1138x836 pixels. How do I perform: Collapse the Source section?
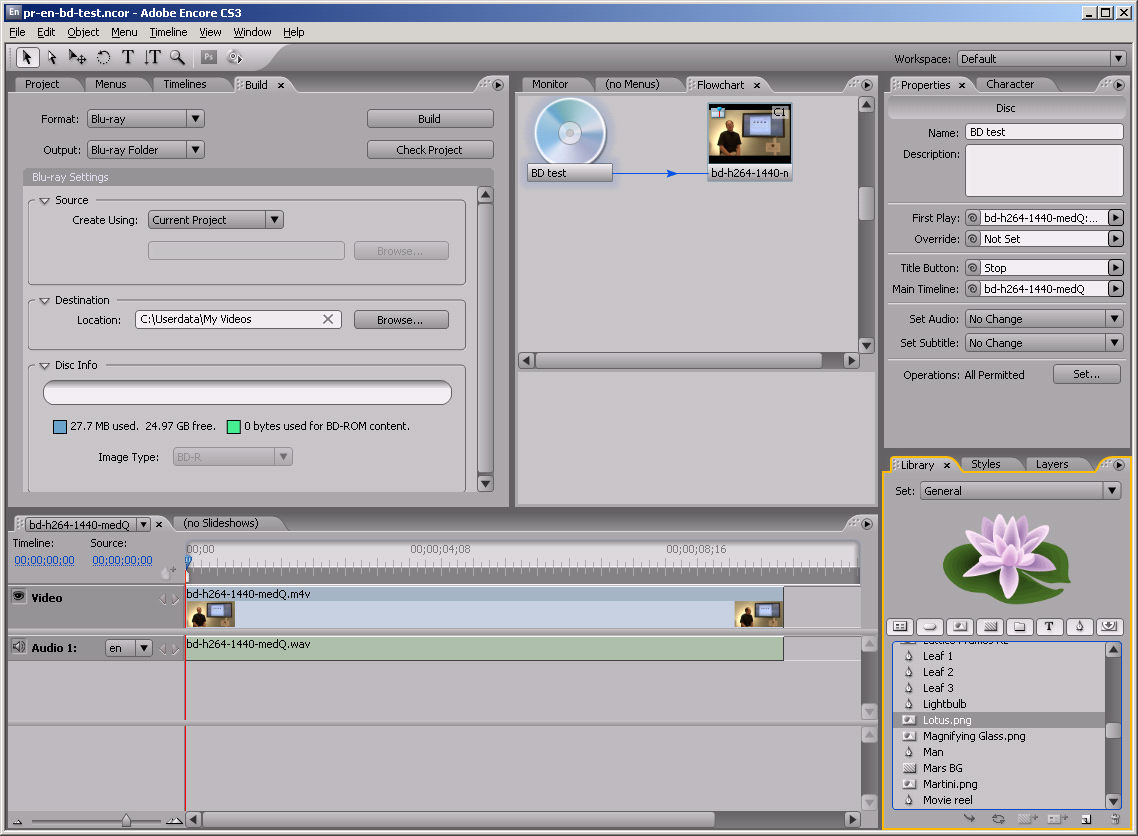(44, 200)
